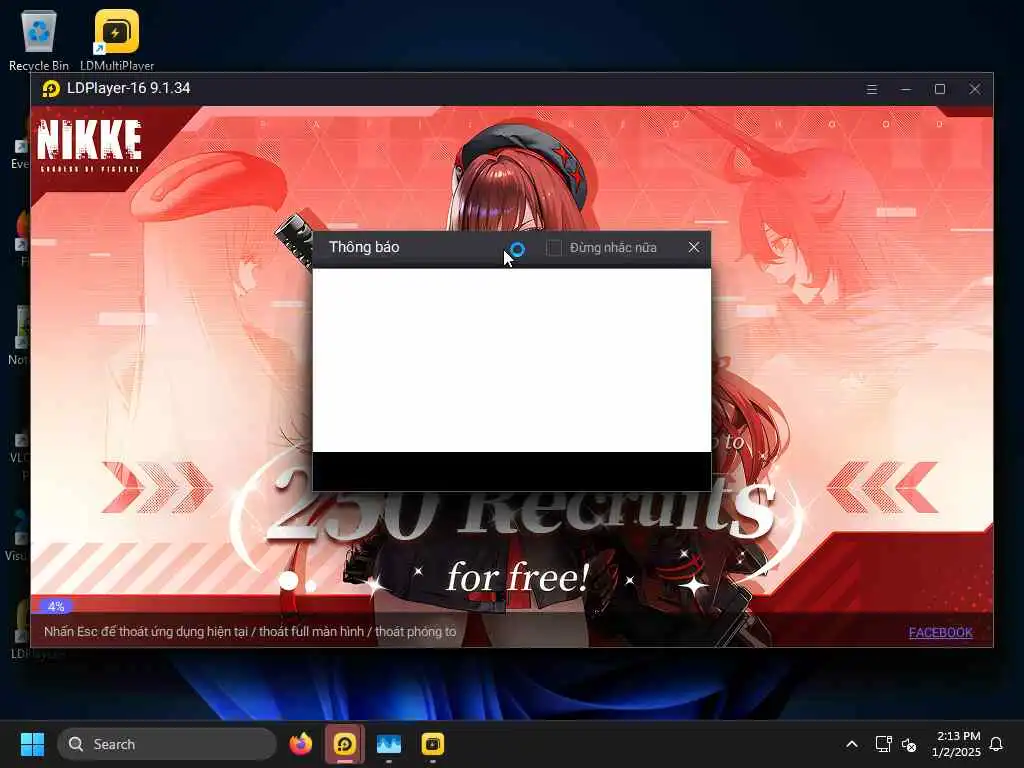The height and width of the screenshot is (768, 1024).
Task: Open the Recycle Bin desktop icon
Action: 39,40
